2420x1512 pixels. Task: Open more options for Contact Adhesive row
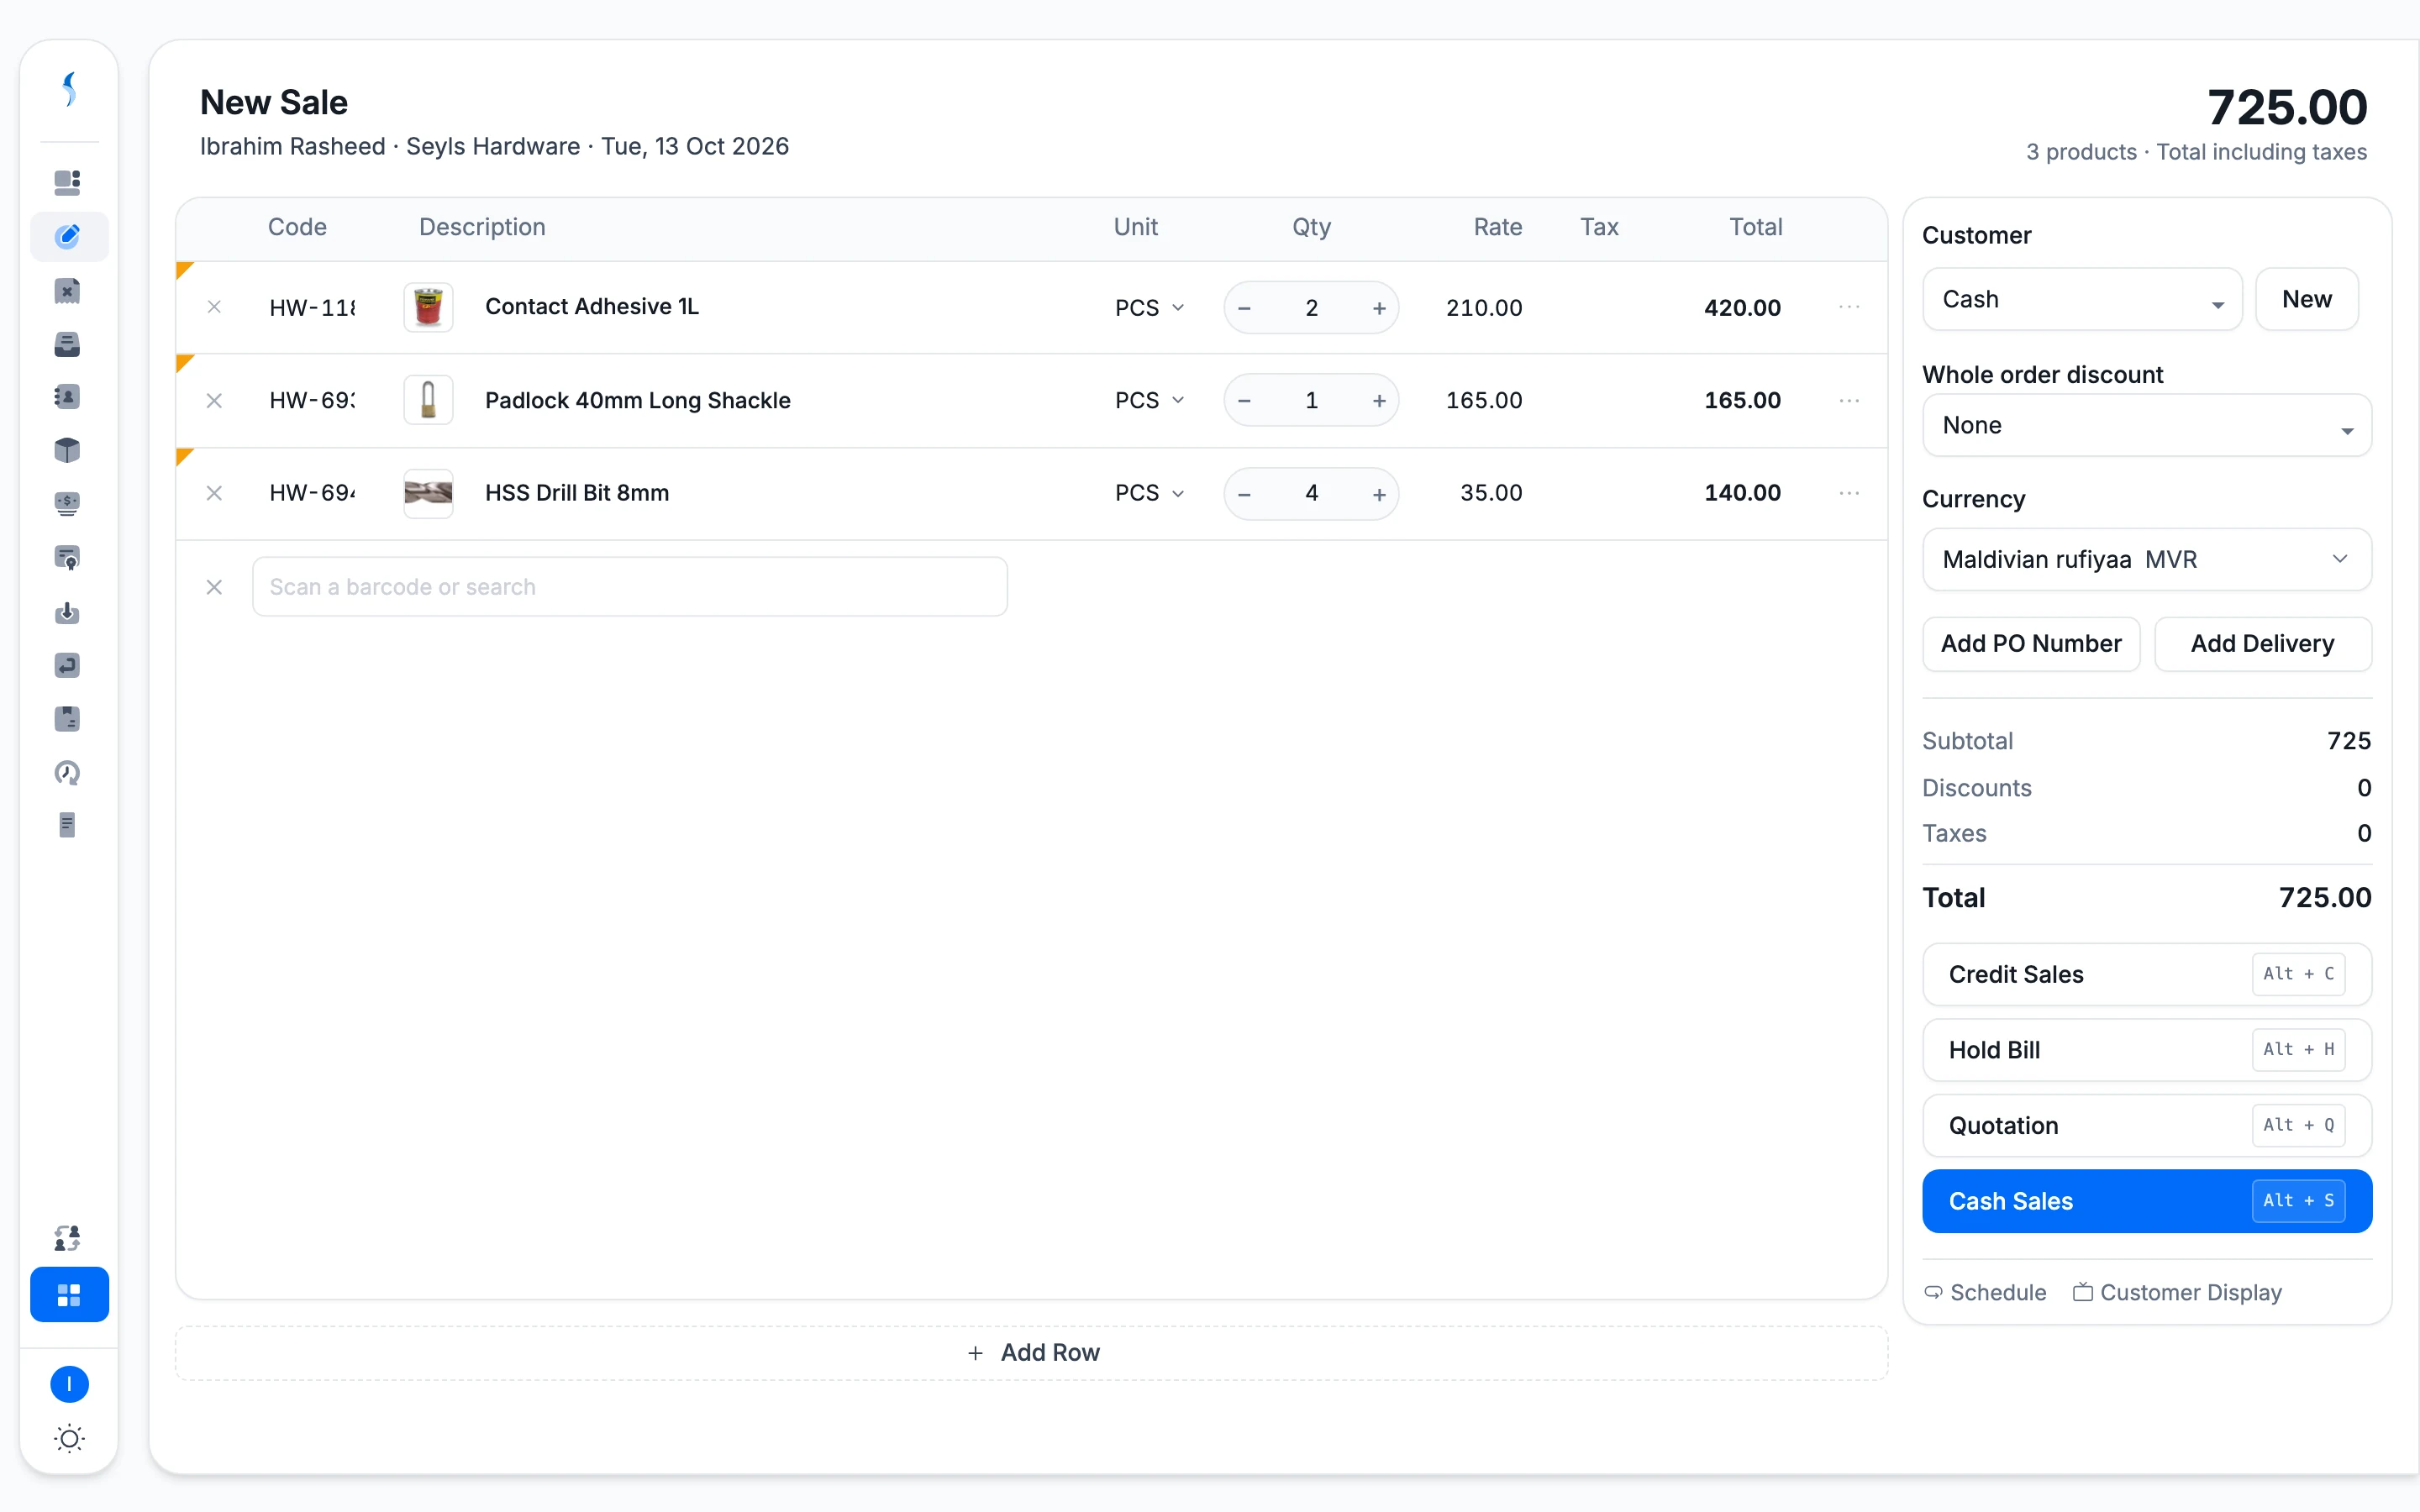[1849, 307]
